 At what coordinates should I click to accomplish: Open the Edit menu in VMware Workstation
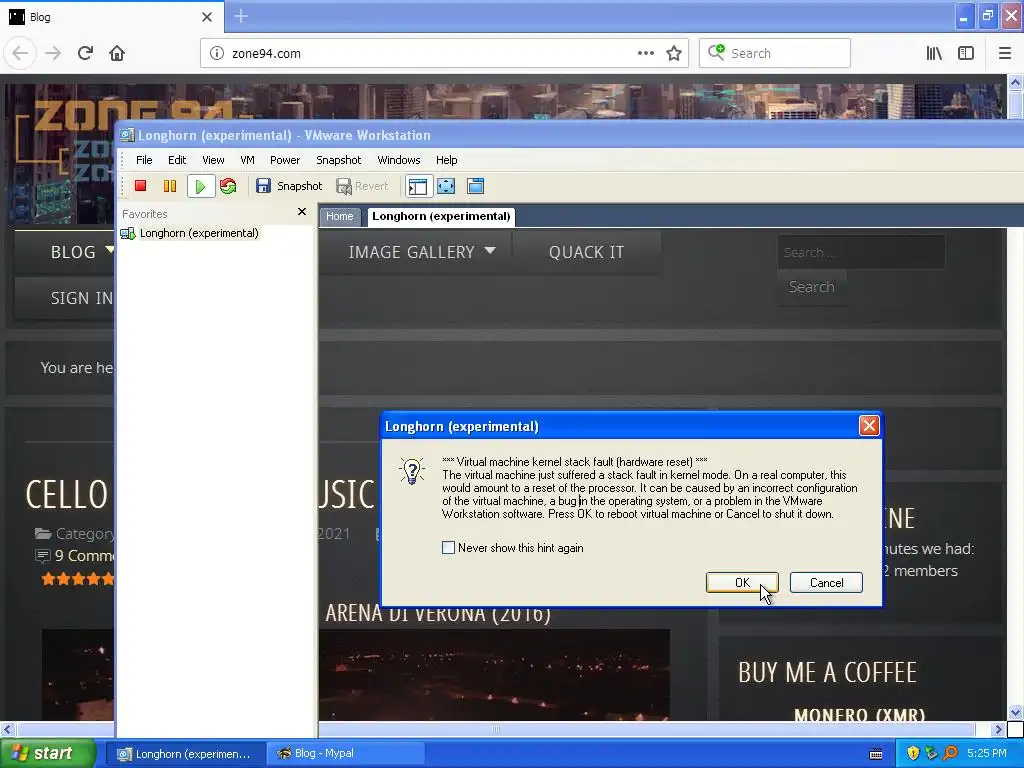tap(177, 160)
